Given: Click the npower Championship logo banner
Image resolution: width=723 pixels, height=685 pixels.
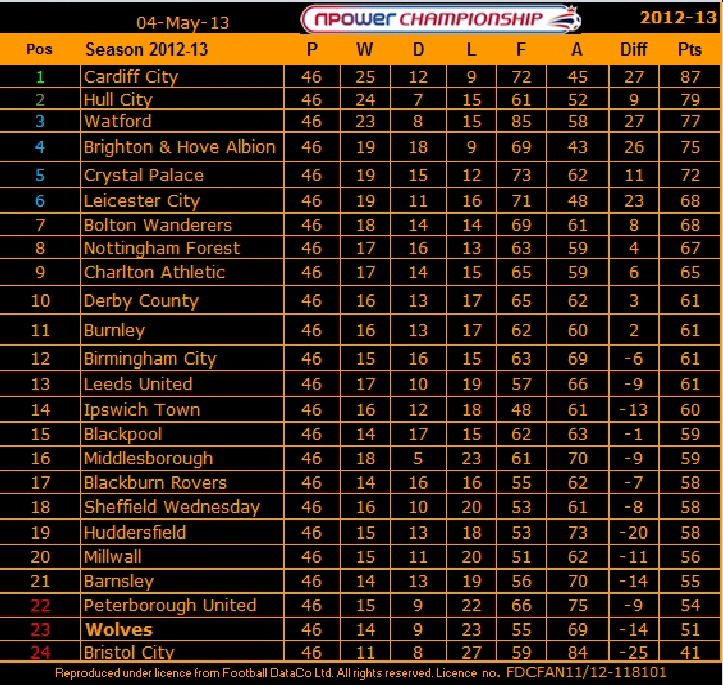Looking at the screenshot, I should (440, 19).
